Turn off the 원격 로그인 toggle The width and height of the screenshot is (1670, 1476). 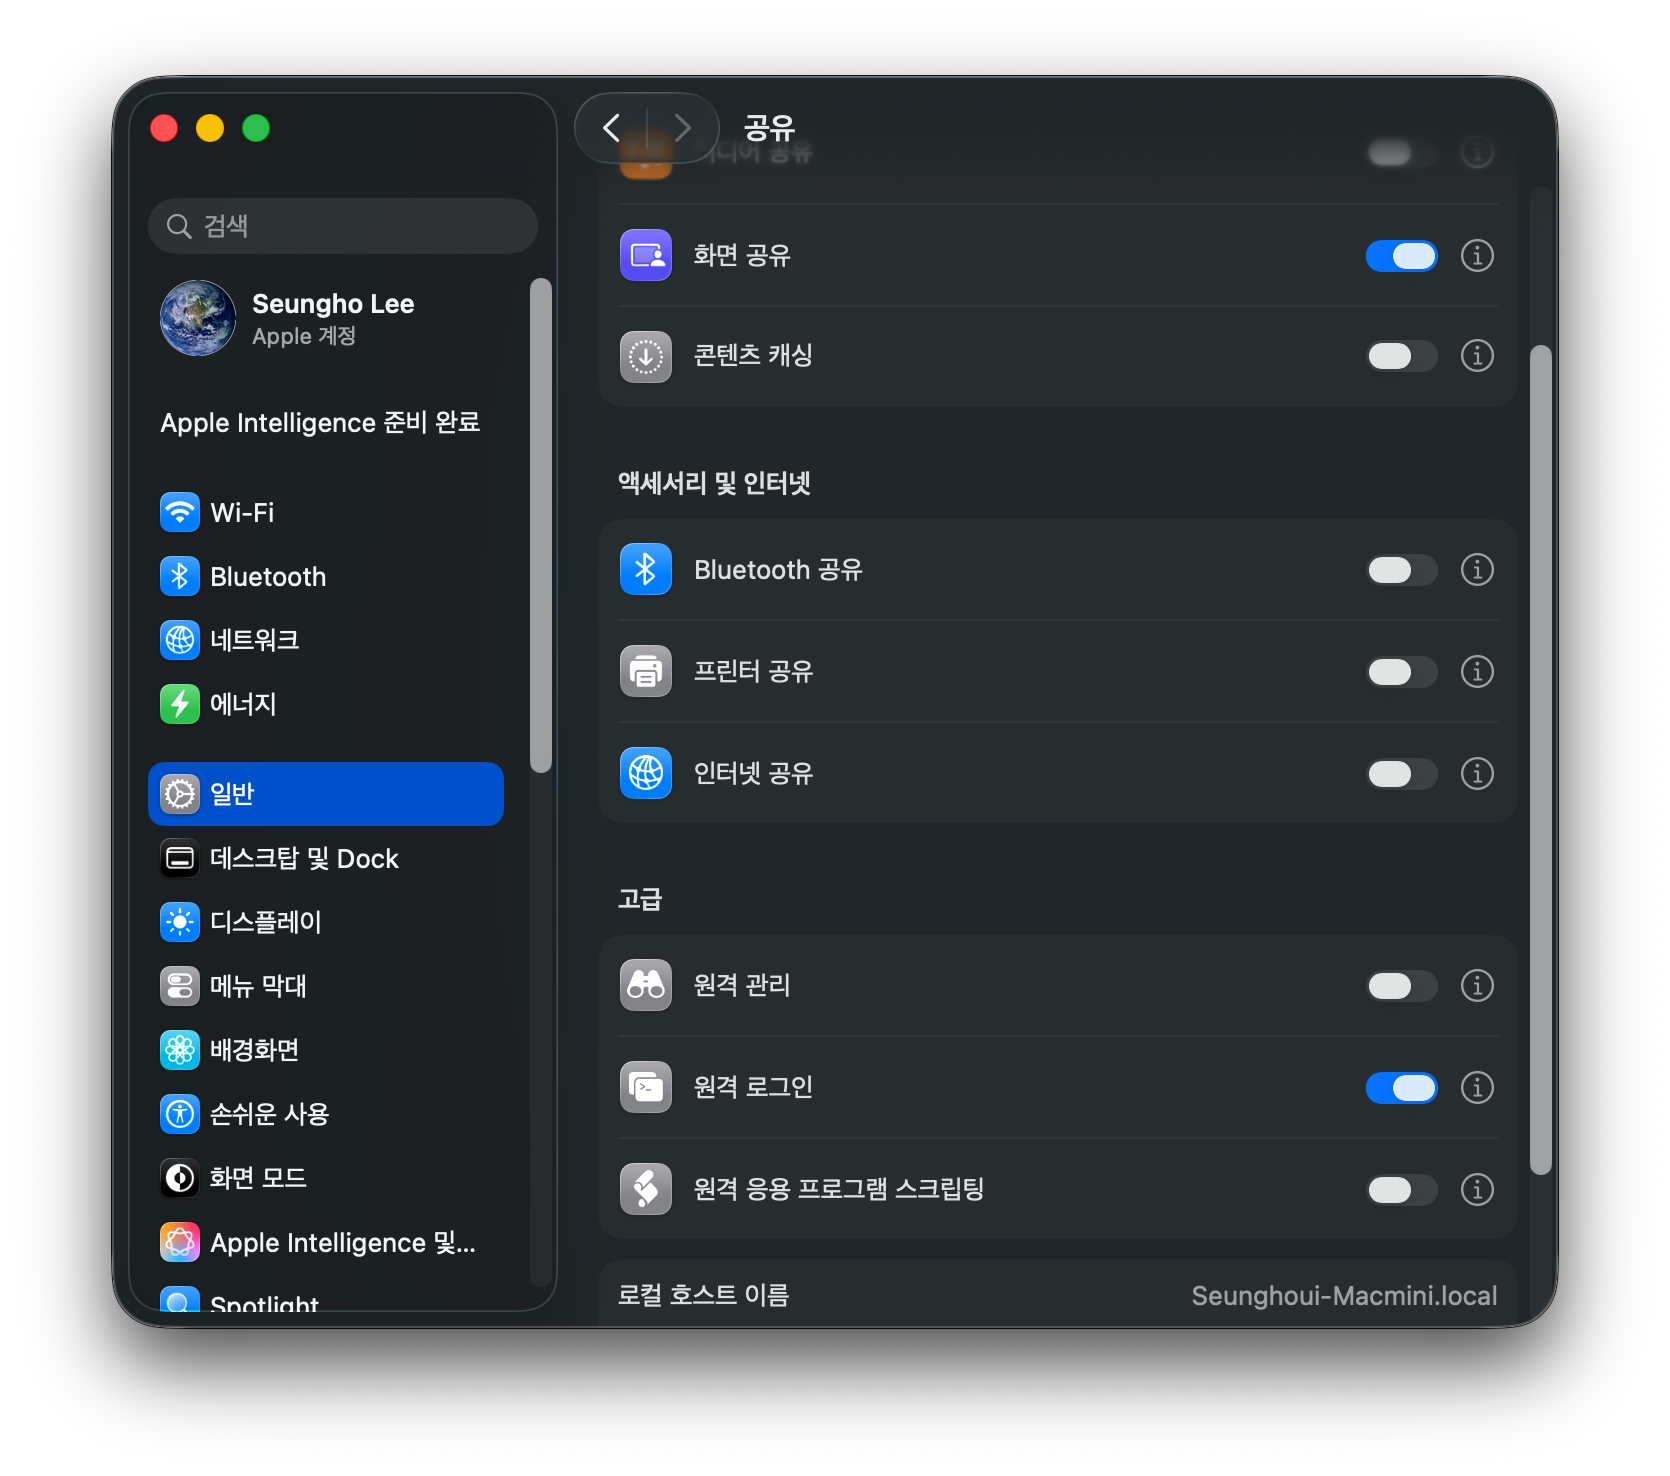(1401, 1088)
